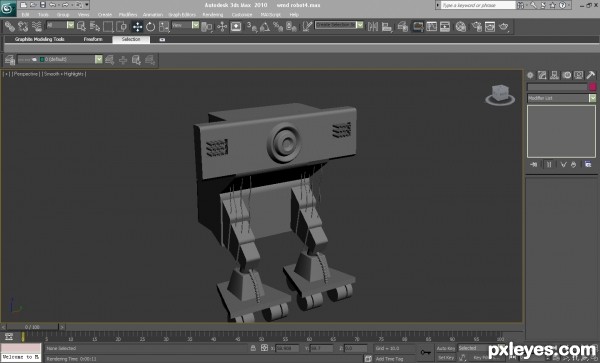
Task: Click the time slider 0 / 100 handle
Action: point(33,327)
